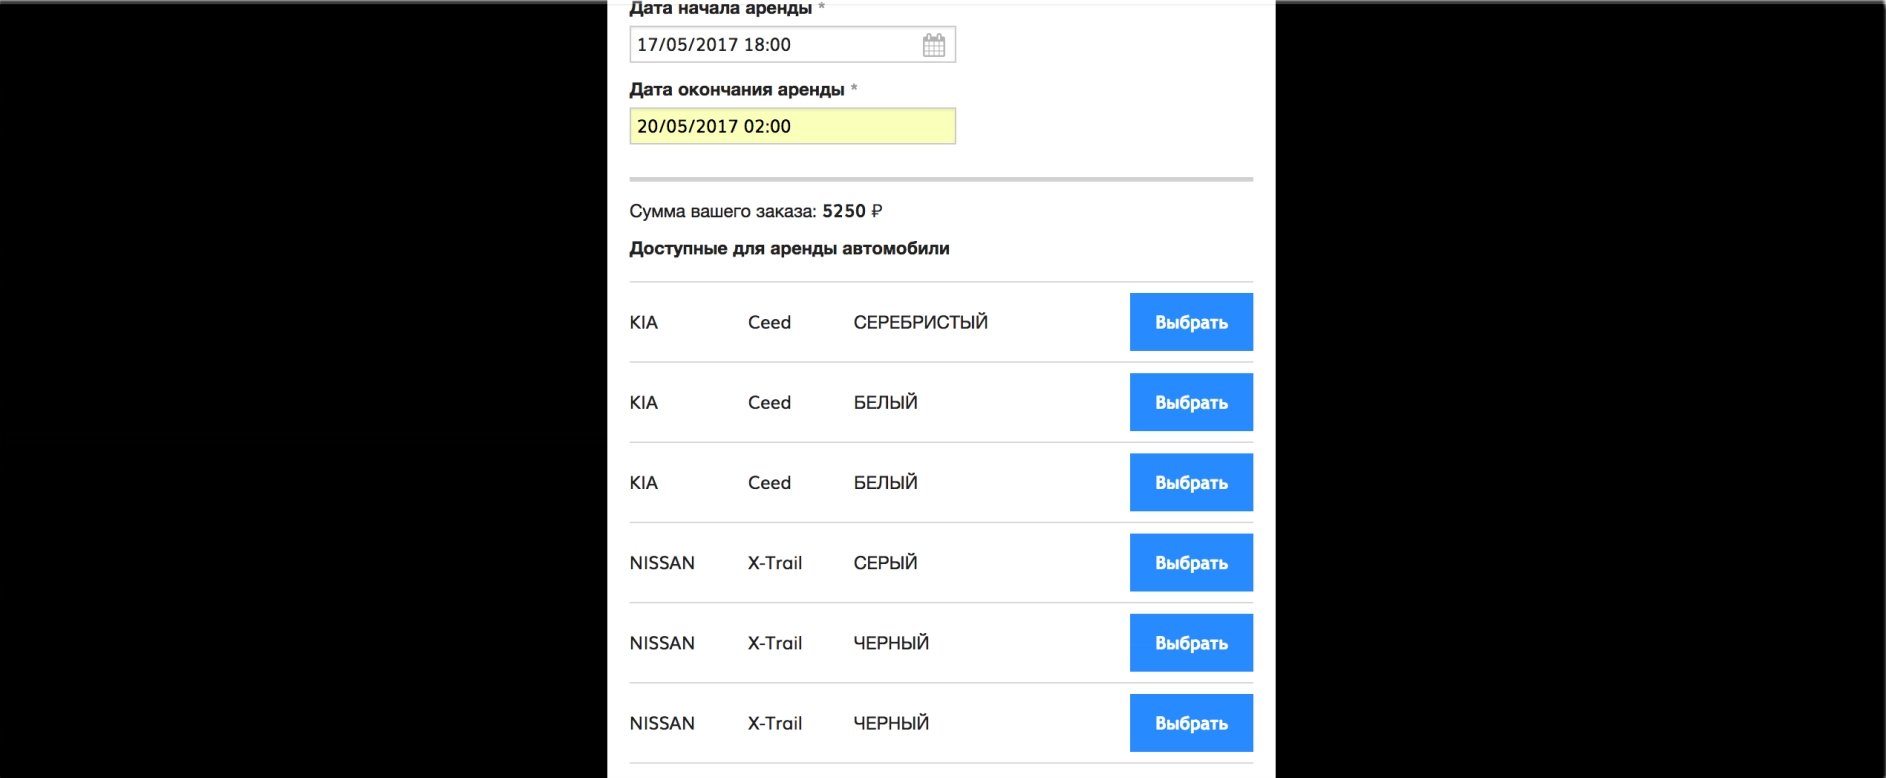Click the KIA brand in the silver row
1886x778 pixels.
pyautogui.click(x=643, y=322)
